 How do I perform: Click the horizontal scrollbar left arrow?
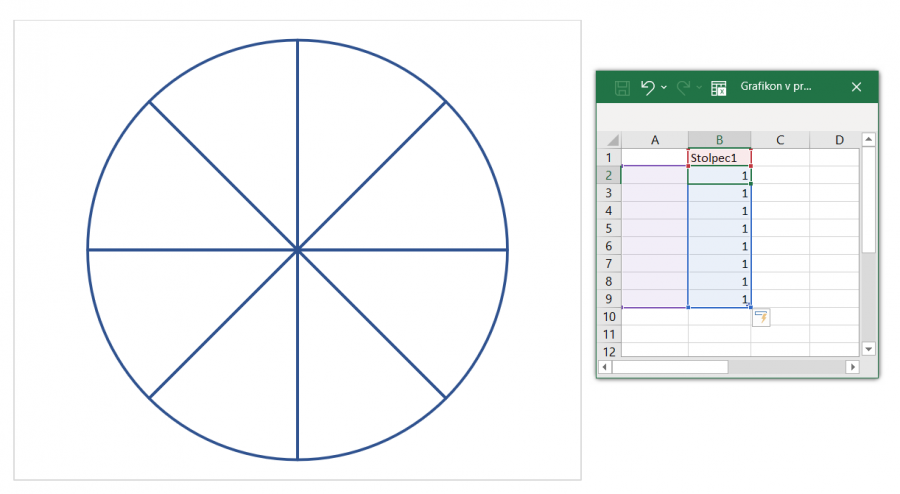(604, 367)
